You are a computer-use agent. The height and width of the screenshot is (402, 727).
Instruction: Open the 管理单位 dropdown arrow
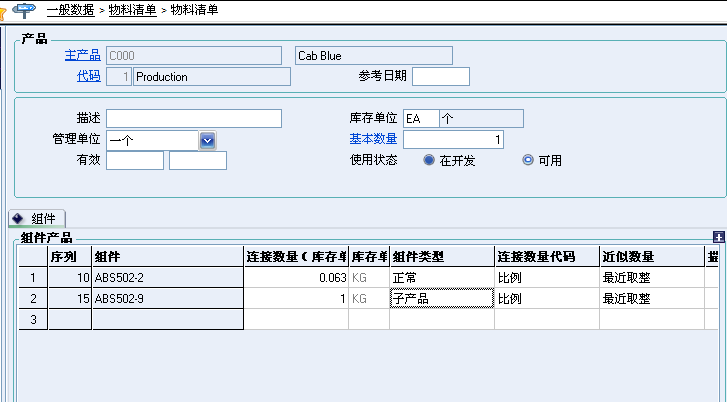coord(207,140)
